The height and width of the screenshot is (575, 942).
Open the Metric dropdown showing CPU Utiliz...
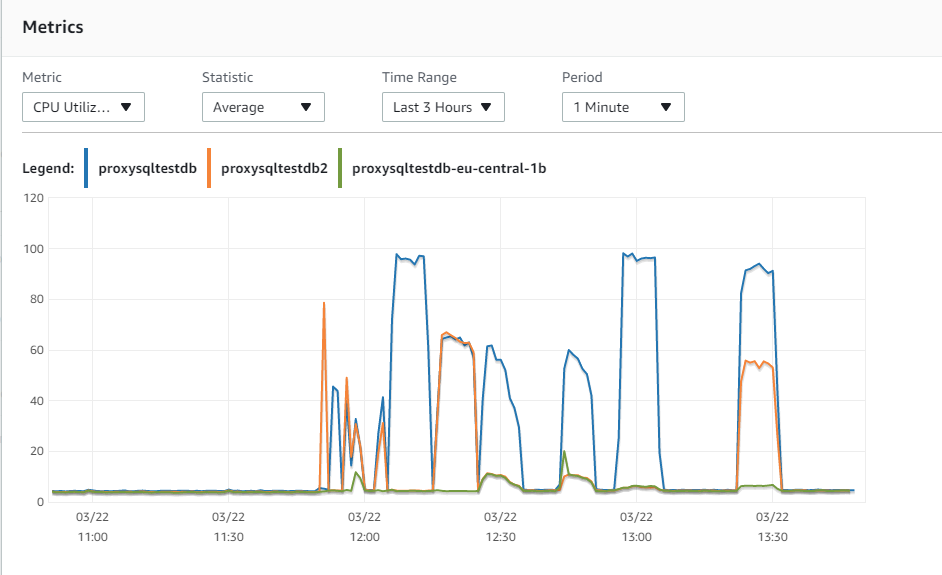[83, 107]
